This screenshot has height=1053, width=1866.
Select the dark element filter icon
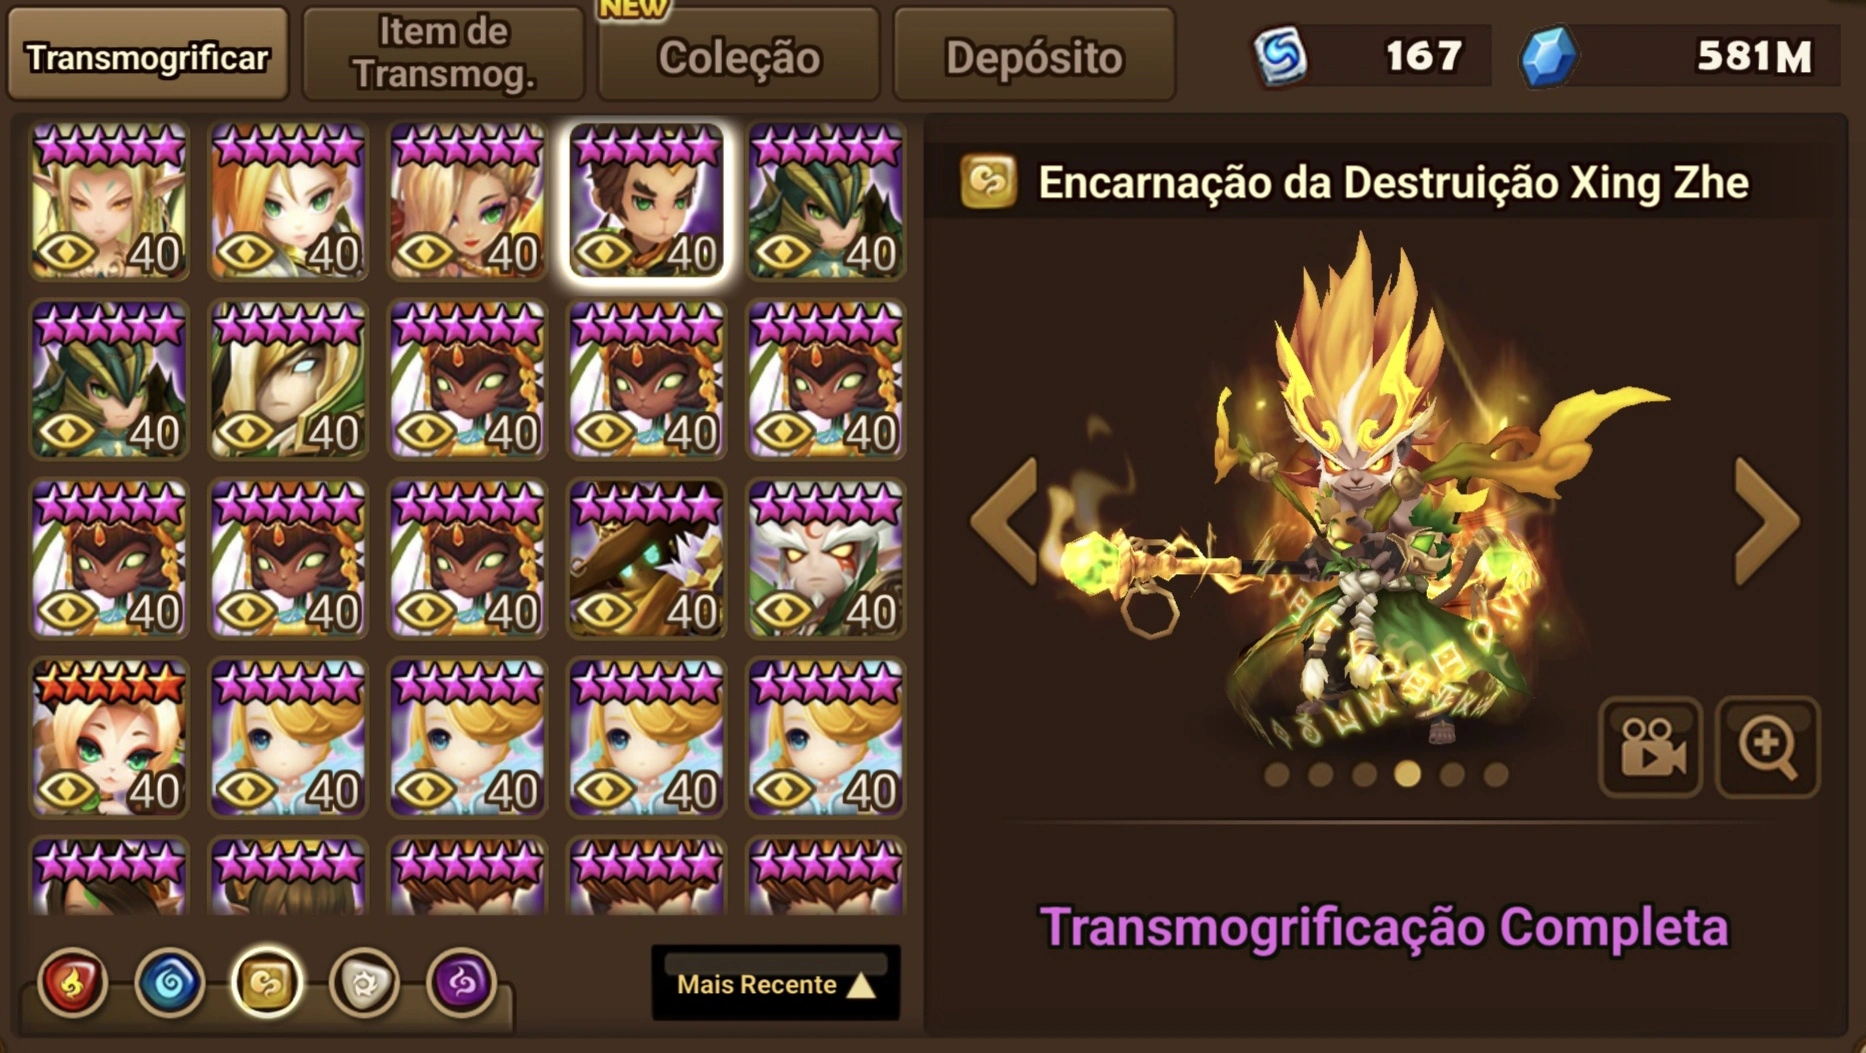(461, 983)
